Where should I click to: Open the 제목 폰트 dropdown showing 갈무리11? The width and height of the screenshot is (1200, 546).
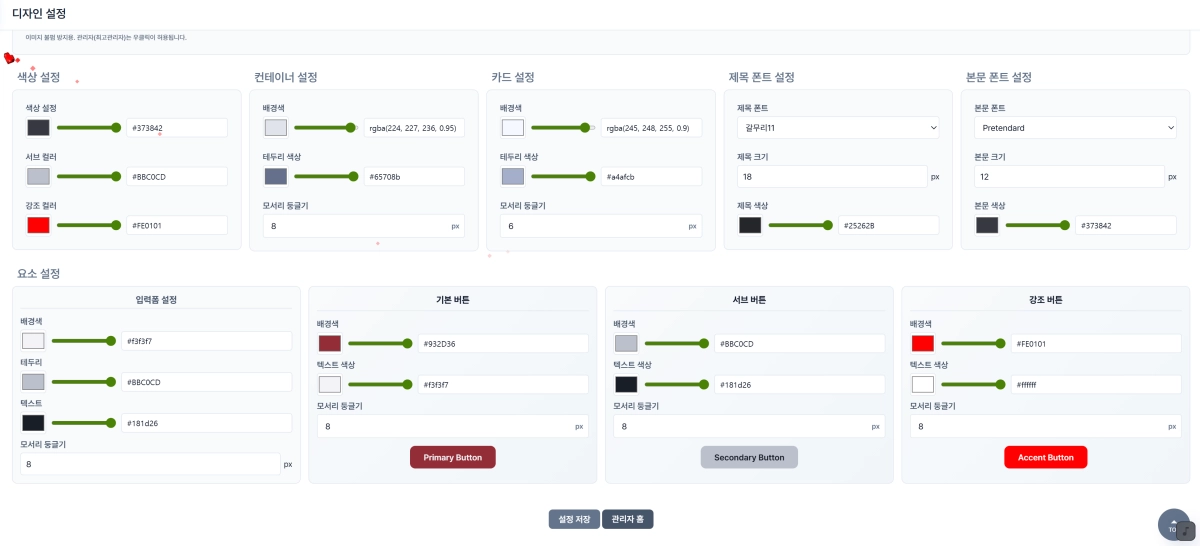pyautogui.click(x=838, y=128)
